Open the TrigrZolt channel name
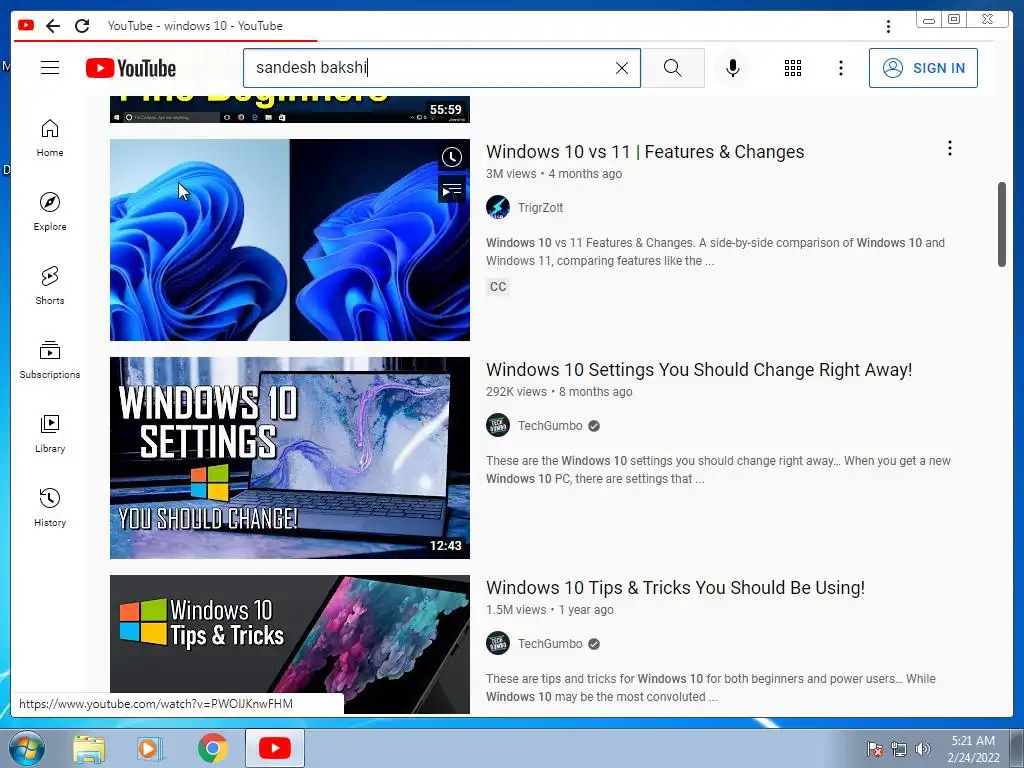 [x=540, y=208]
